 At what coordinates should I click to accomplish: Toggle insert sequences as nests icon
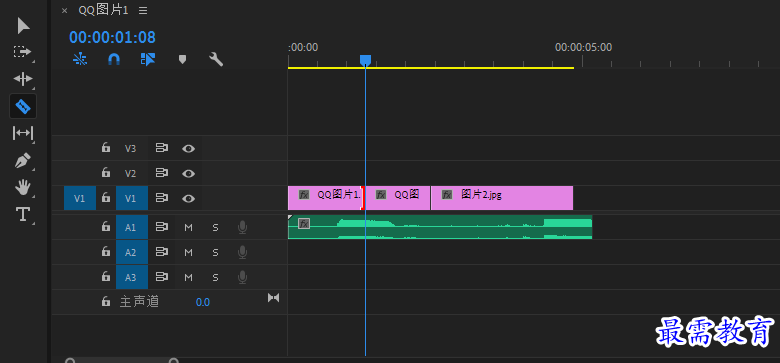coord(80,60)
